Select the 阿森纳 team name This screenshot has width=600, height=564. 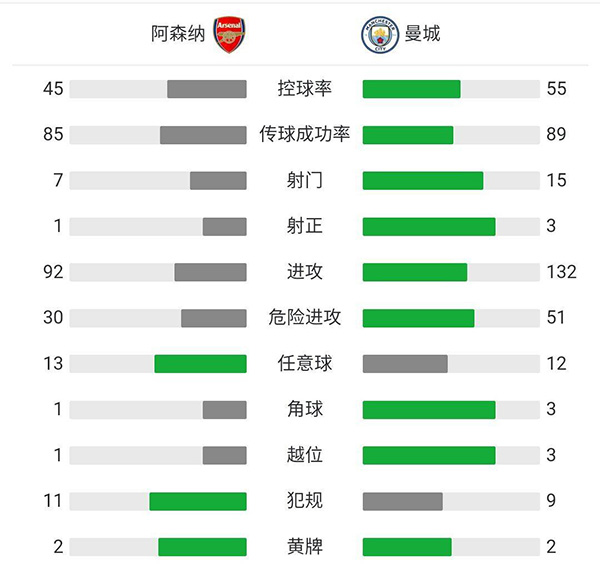tap(178, 34)
